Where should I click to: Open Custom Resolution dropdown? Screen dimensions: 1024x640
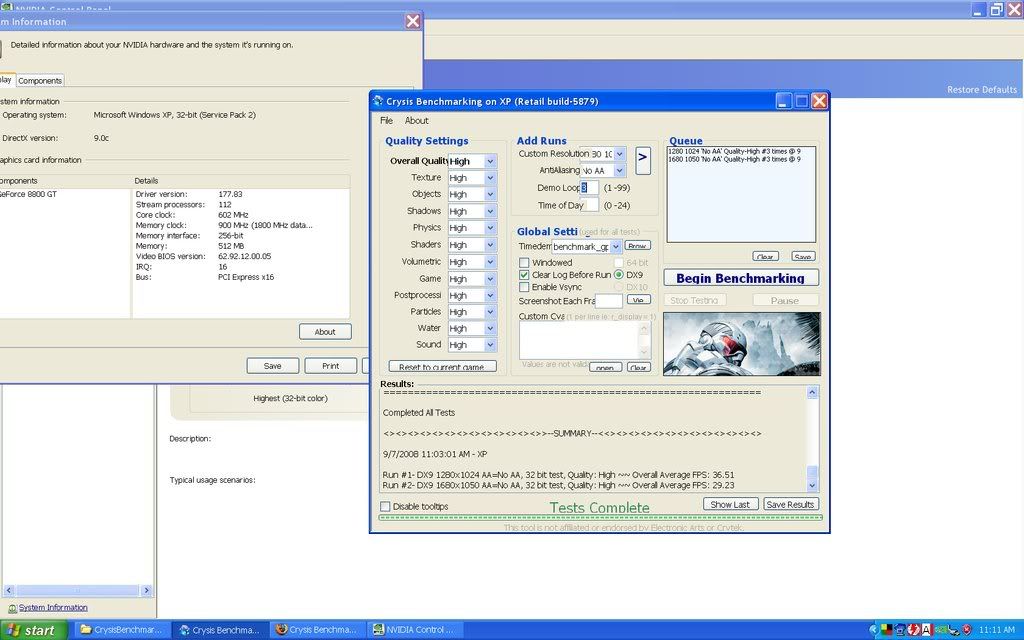[x=619, y=154]
